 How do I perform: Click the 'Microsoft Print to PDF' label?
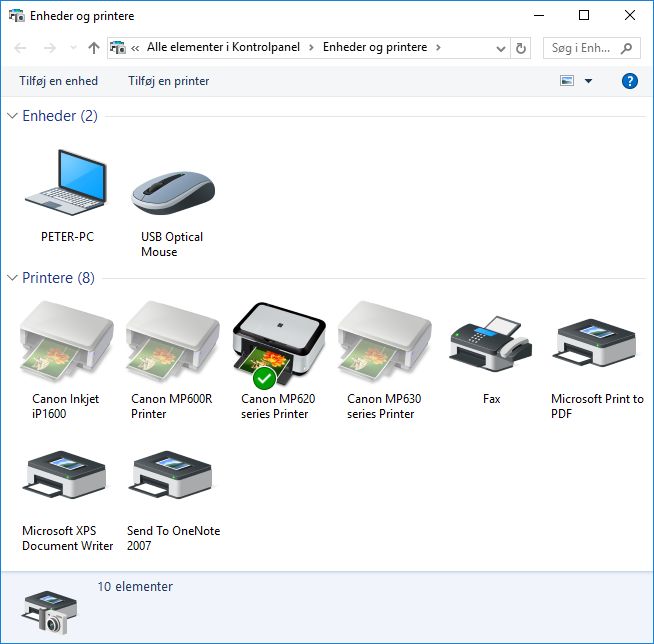click(x=597, y=406)
